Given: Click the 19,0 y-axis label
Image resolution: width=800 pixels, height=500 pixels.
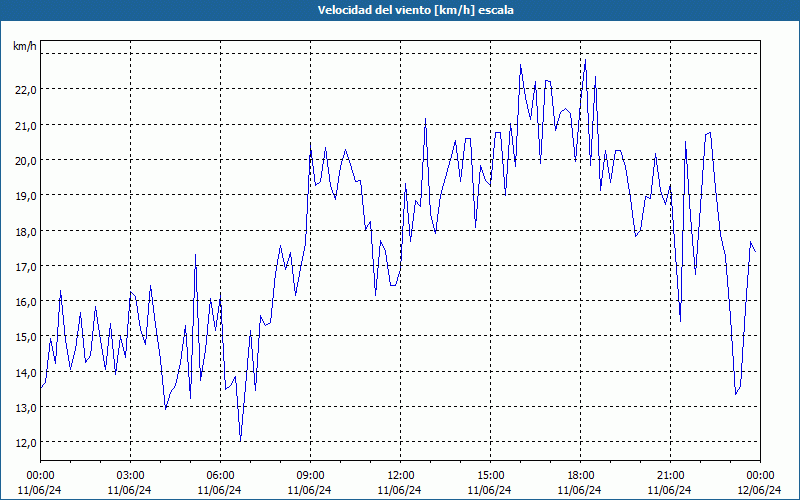Looking at the screenshot, I should tap(26, 195).
